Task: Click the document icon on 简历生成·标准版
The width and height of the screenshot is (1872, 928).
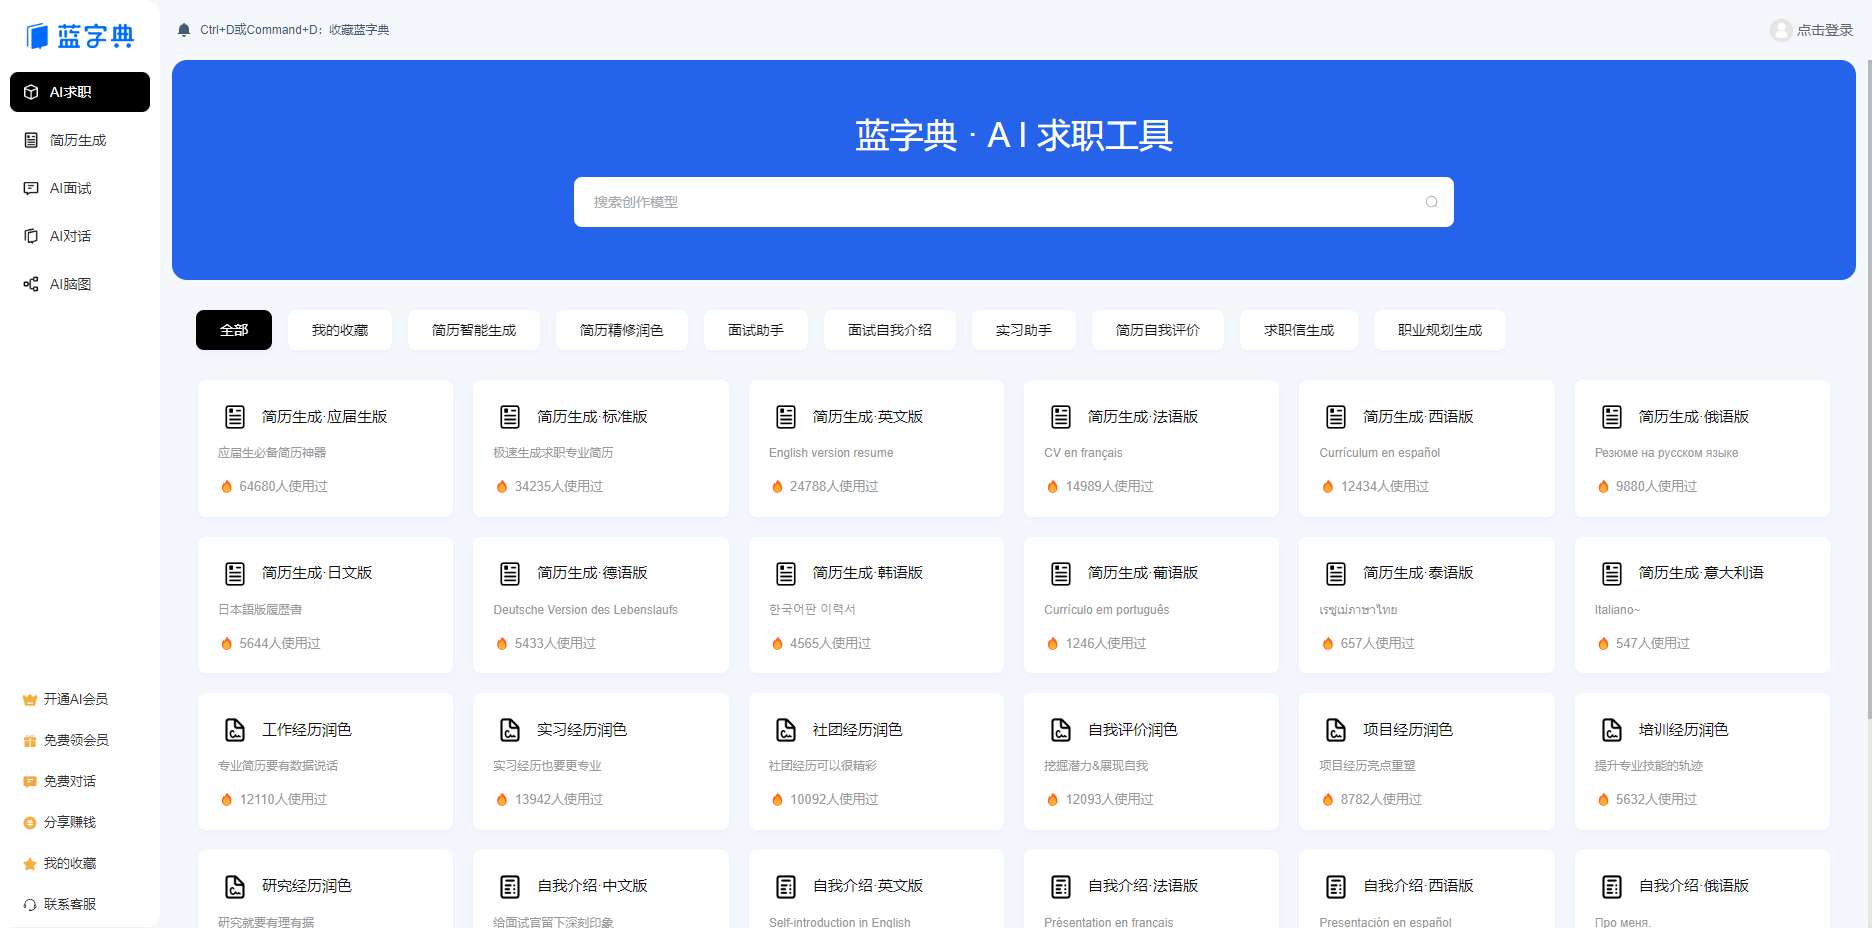Action: click(510, 417)
